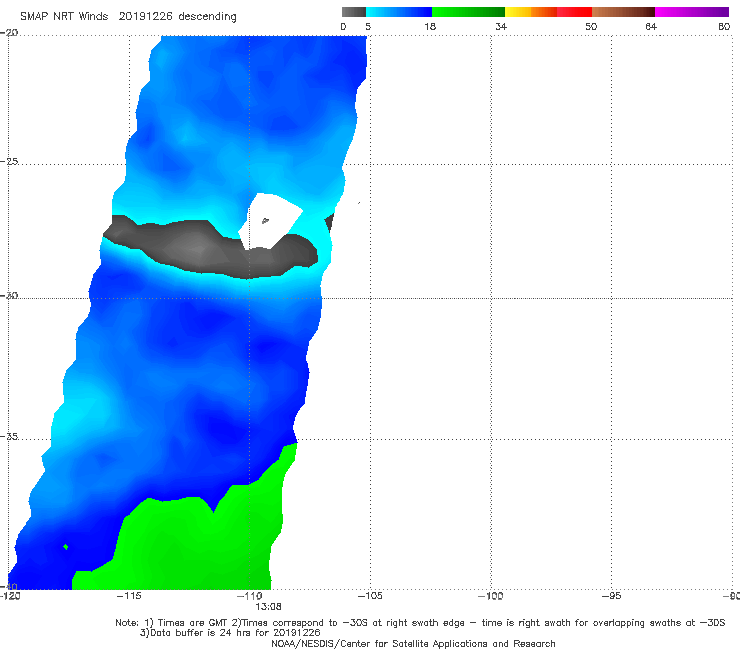This screenshot has width=740, height=650.
Task: Click the tiny island outline inside the white patch
Action: click(265, 220)
